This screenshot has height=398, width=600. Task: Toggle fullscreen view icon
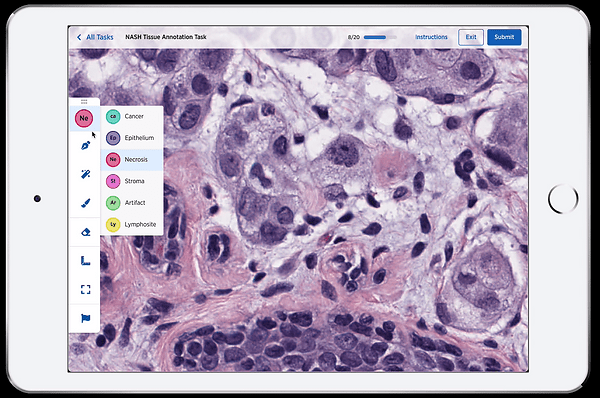(x=85, y=289)
